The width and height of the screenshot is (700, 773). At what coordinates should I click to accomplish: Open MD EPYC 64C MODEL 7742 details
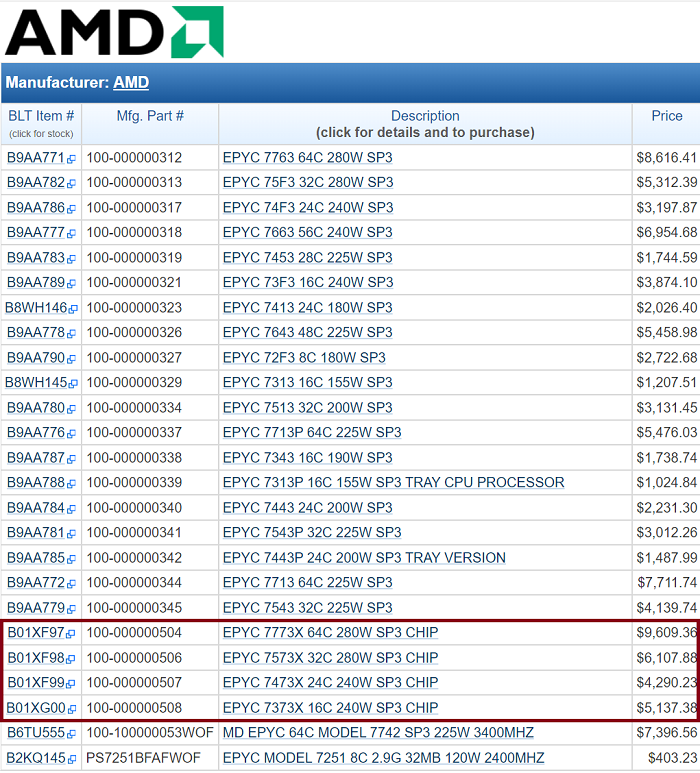pyautogui.click(x=378, y=733)
